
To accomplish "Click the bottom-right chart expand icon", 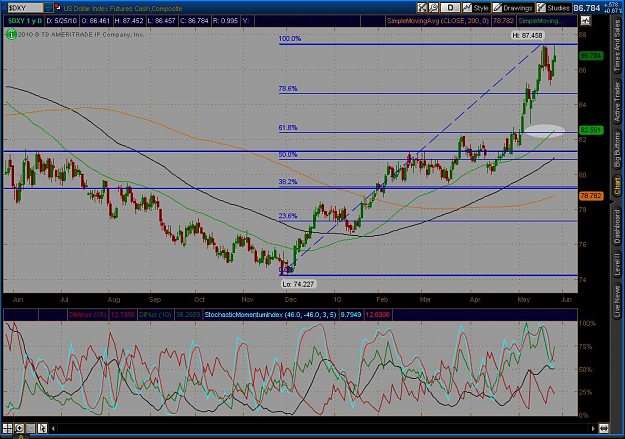I will point(604,428).
